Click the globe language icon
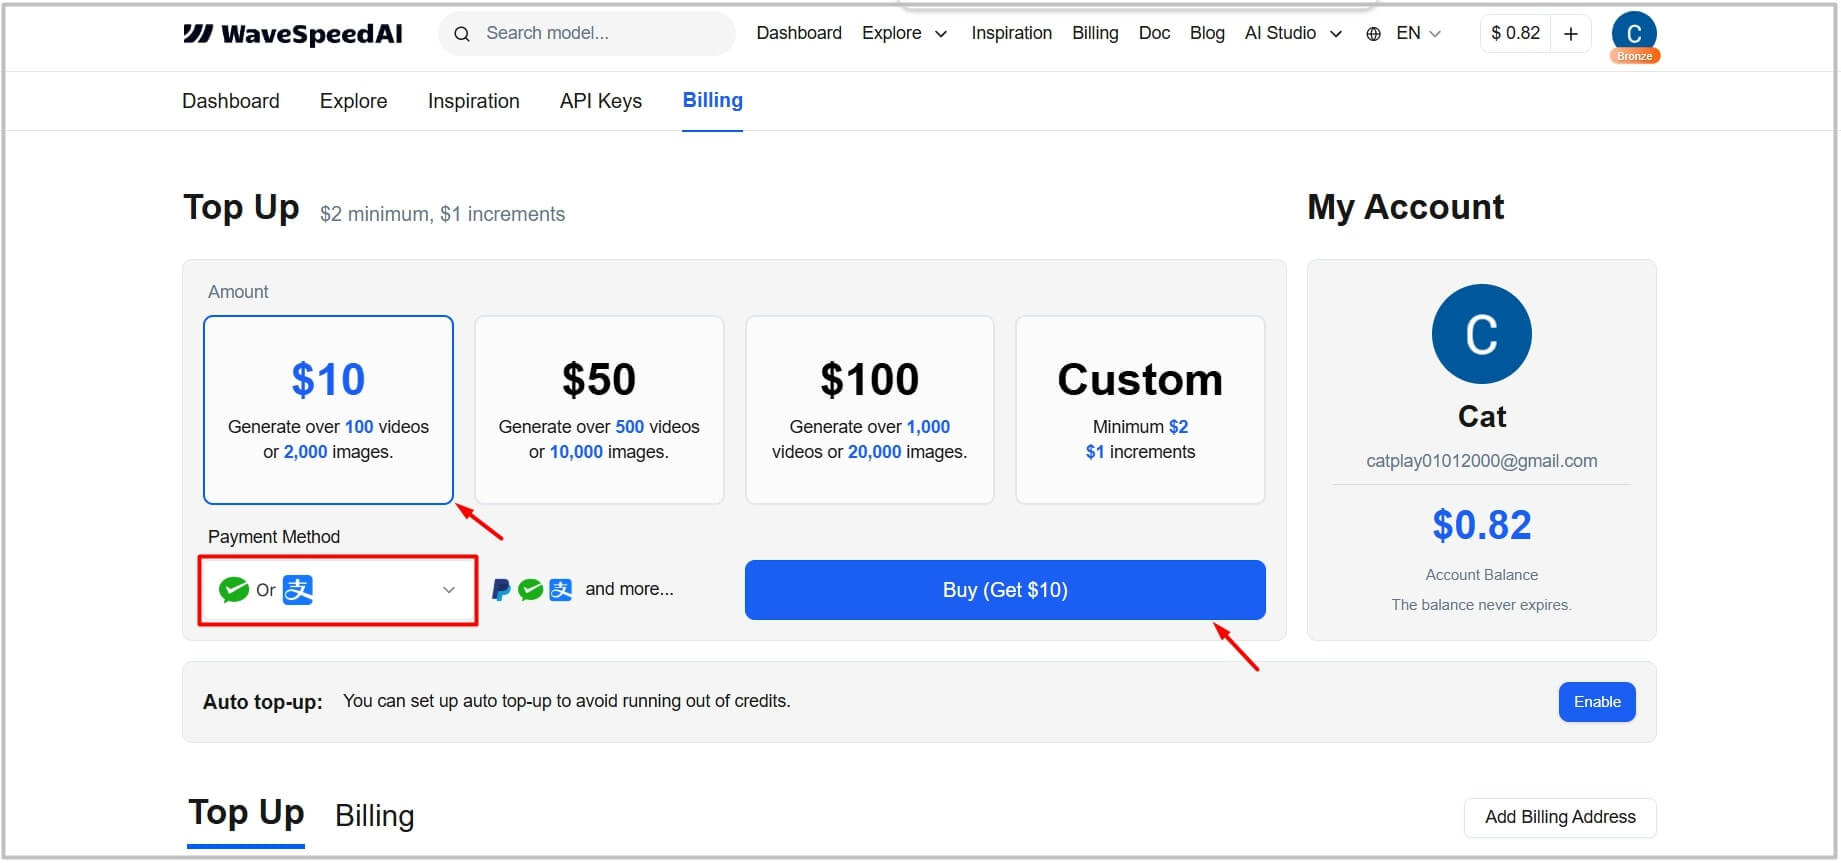The image size is (1841, 863). click(x=1374, y=34)
